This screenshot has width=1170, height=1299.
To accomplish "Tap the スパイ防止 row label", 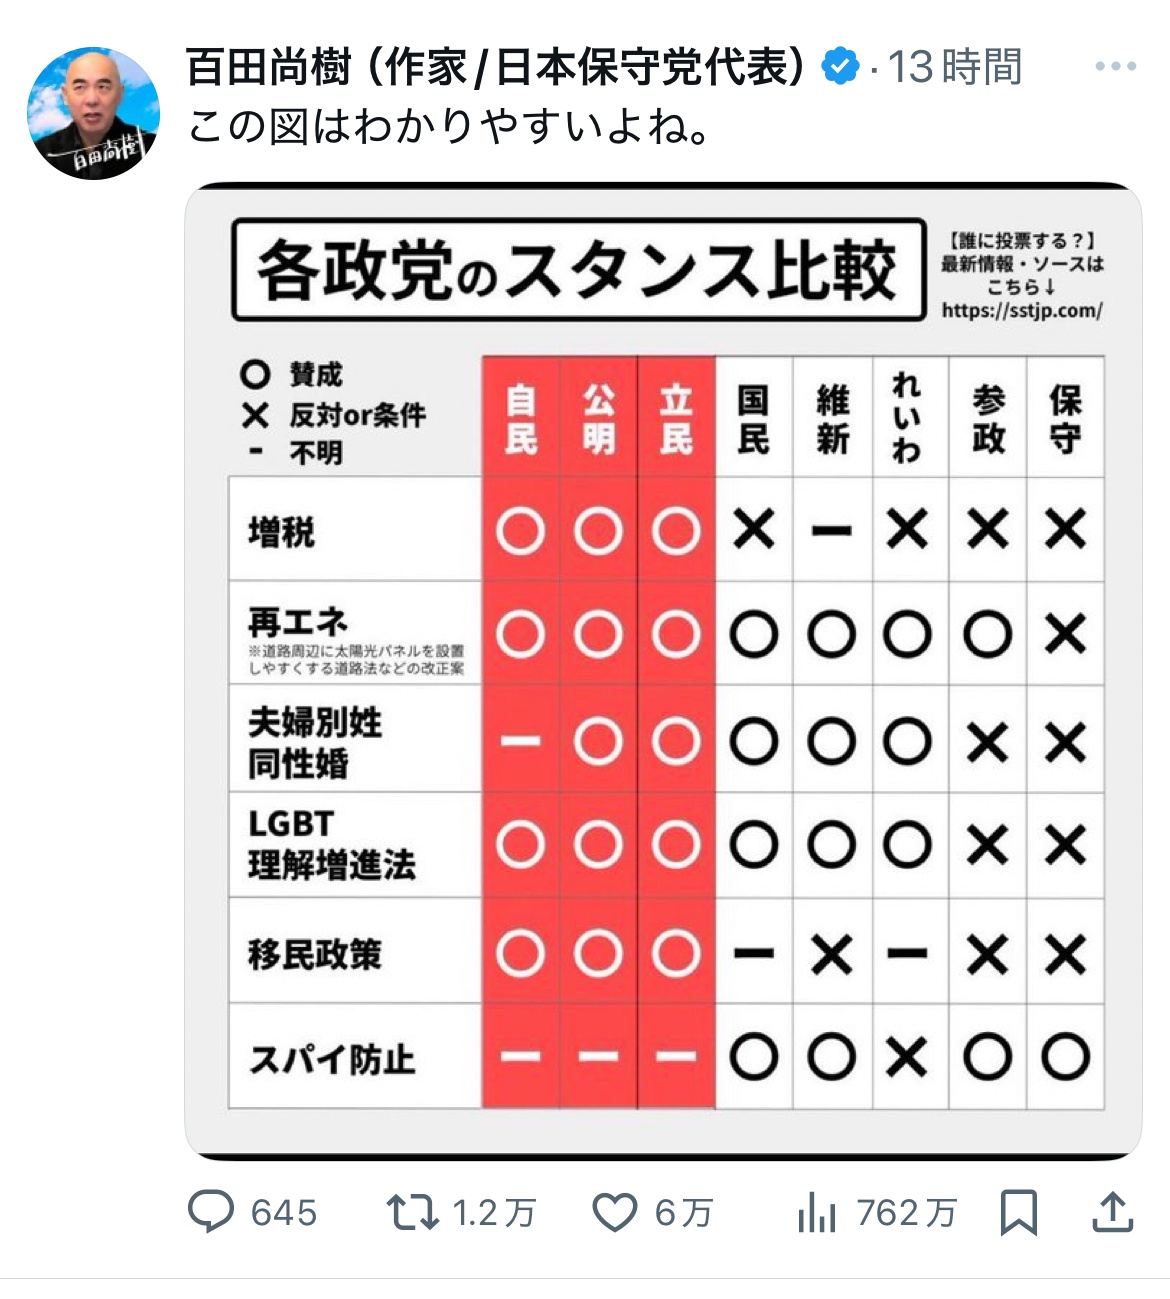I will [x=332, y=1059].
